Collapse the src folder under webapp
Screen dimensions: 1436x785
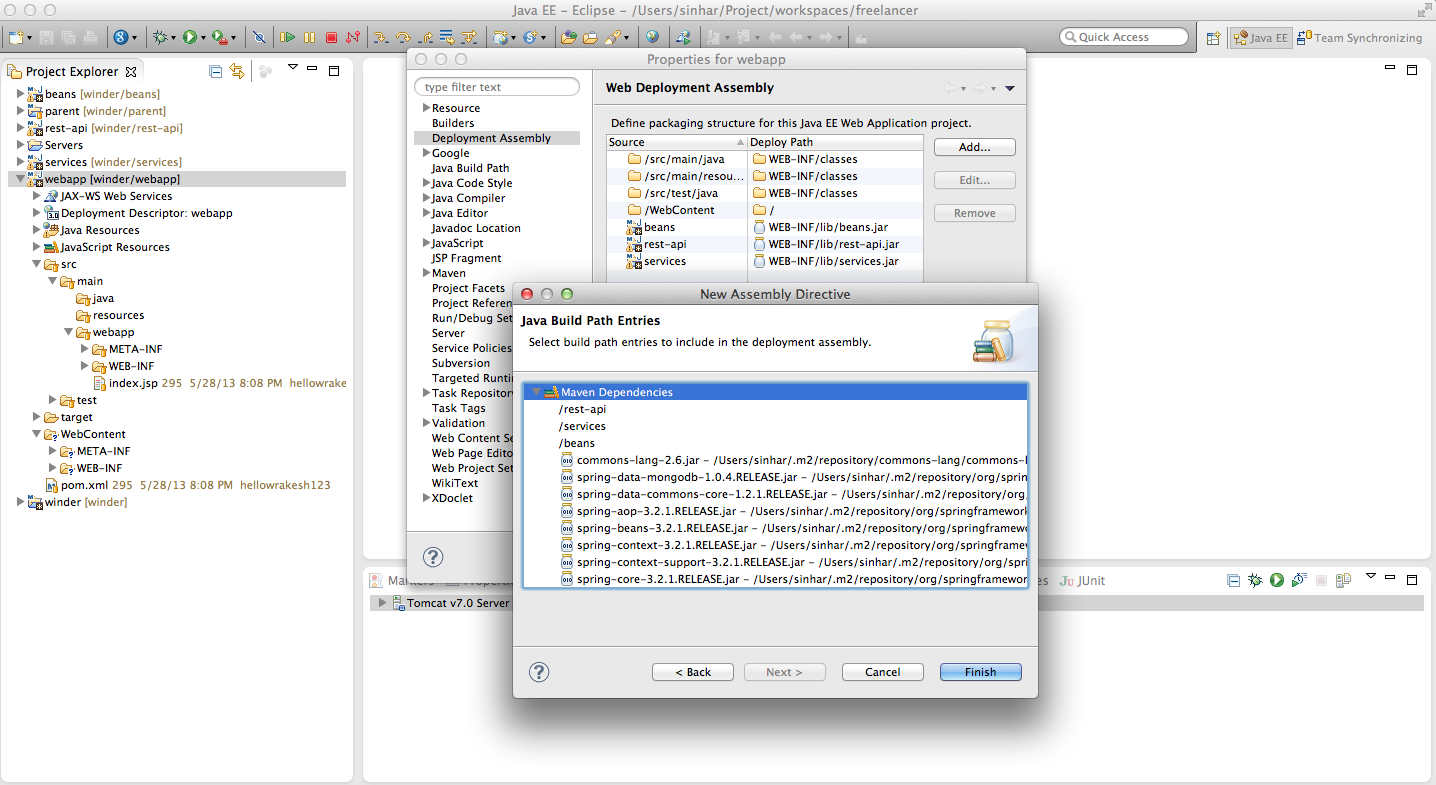[38, 264]
